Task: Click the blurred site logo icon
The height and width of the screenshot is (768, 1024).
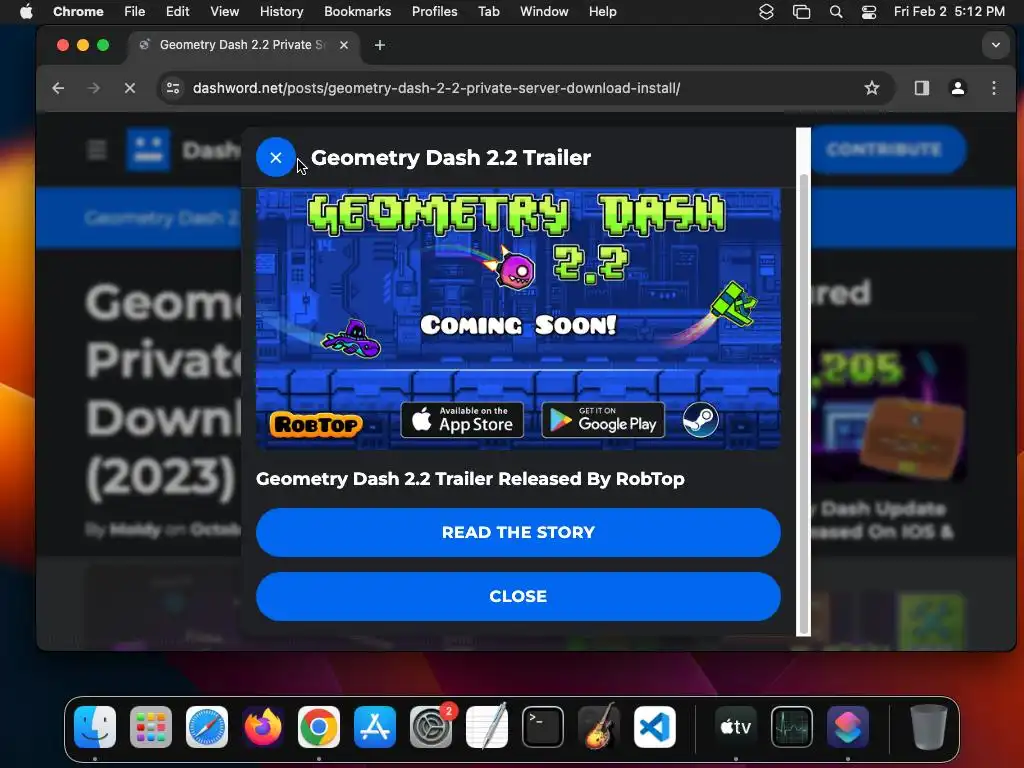Action: (x=148, y=150)
